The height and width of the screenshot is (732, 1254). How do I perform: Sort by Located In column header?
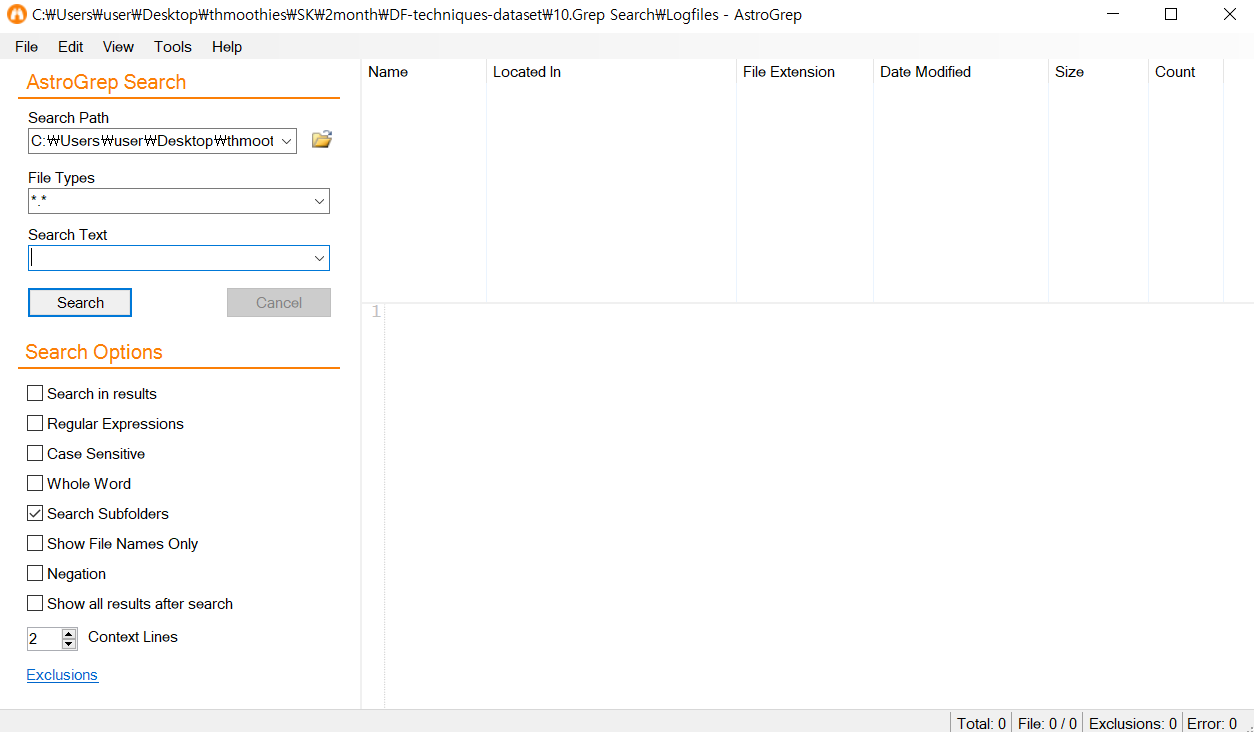pos(611,72)
